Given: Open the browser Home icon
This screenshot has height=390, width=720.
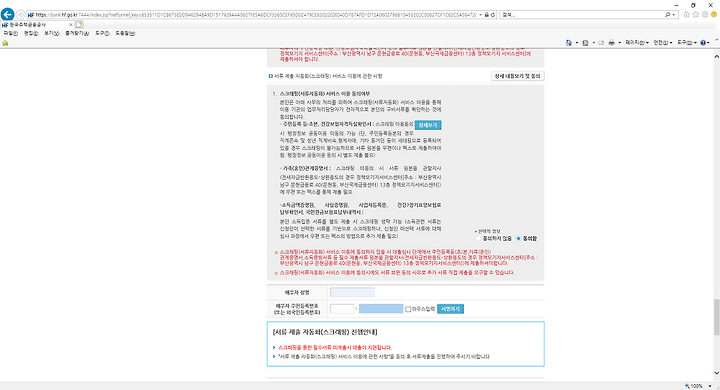Looking at the screenshot, I should (x=686, y=15).
